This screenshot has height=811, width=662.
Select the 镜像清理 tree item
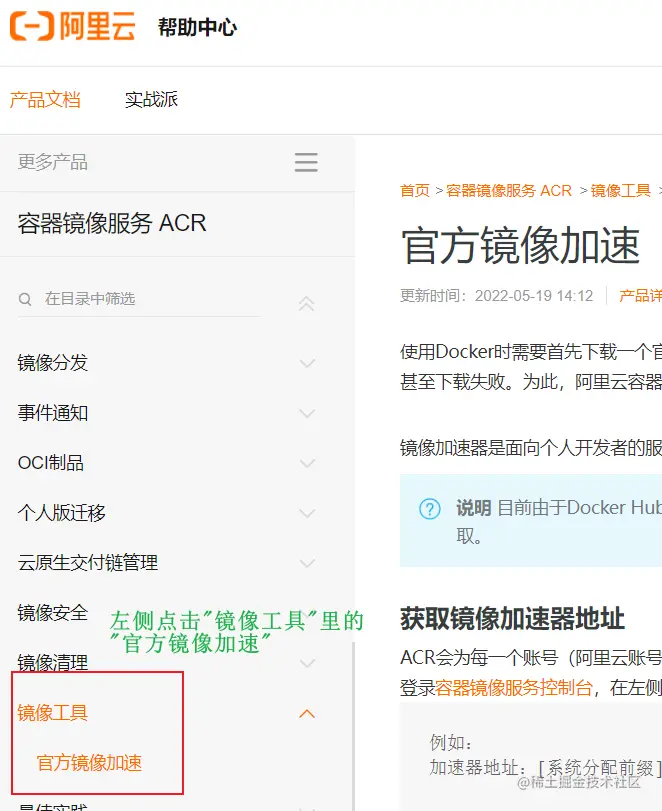tap(53, 663)
